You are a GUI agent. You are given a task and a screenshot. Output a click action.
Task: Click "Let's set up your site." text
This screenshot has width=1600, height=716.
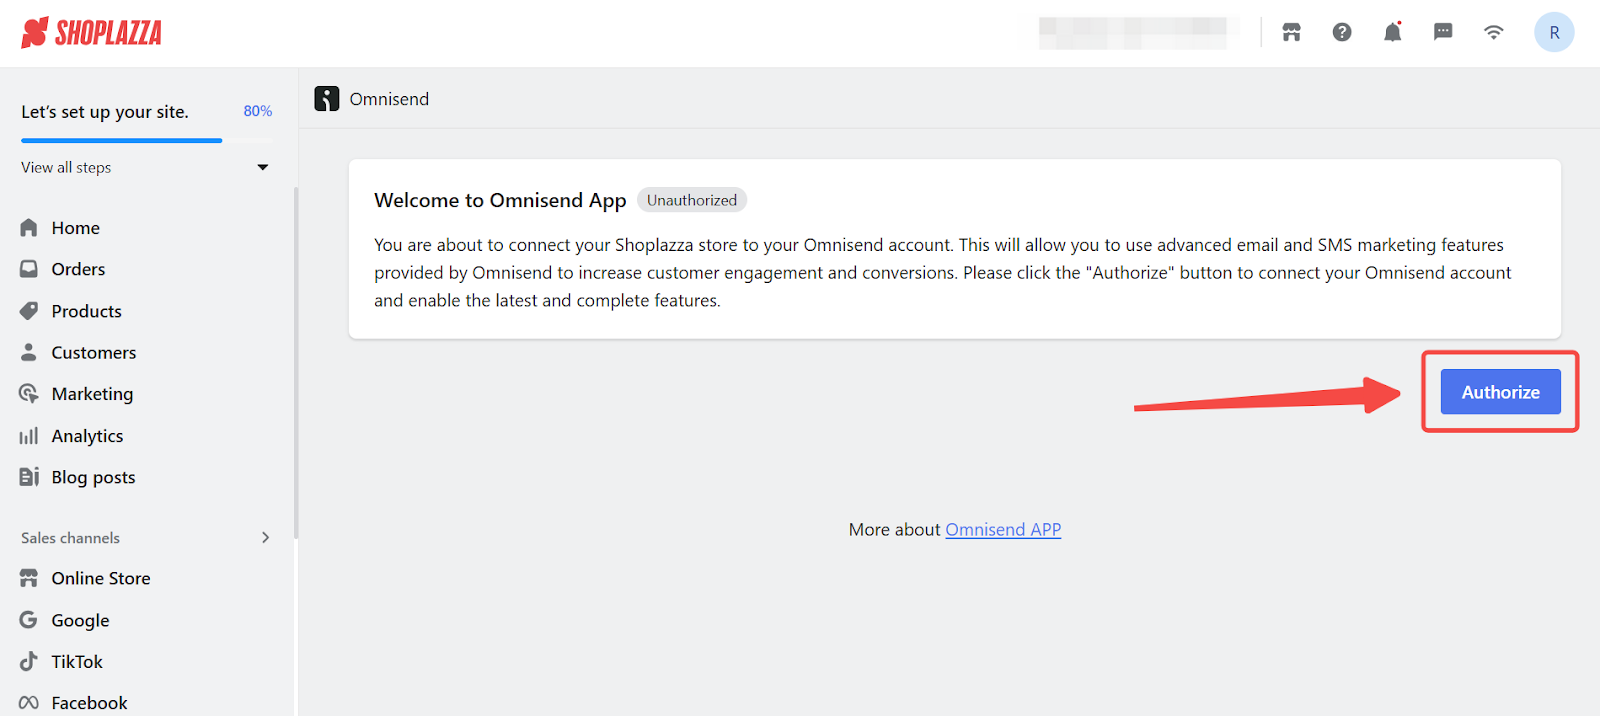(105, 112)
